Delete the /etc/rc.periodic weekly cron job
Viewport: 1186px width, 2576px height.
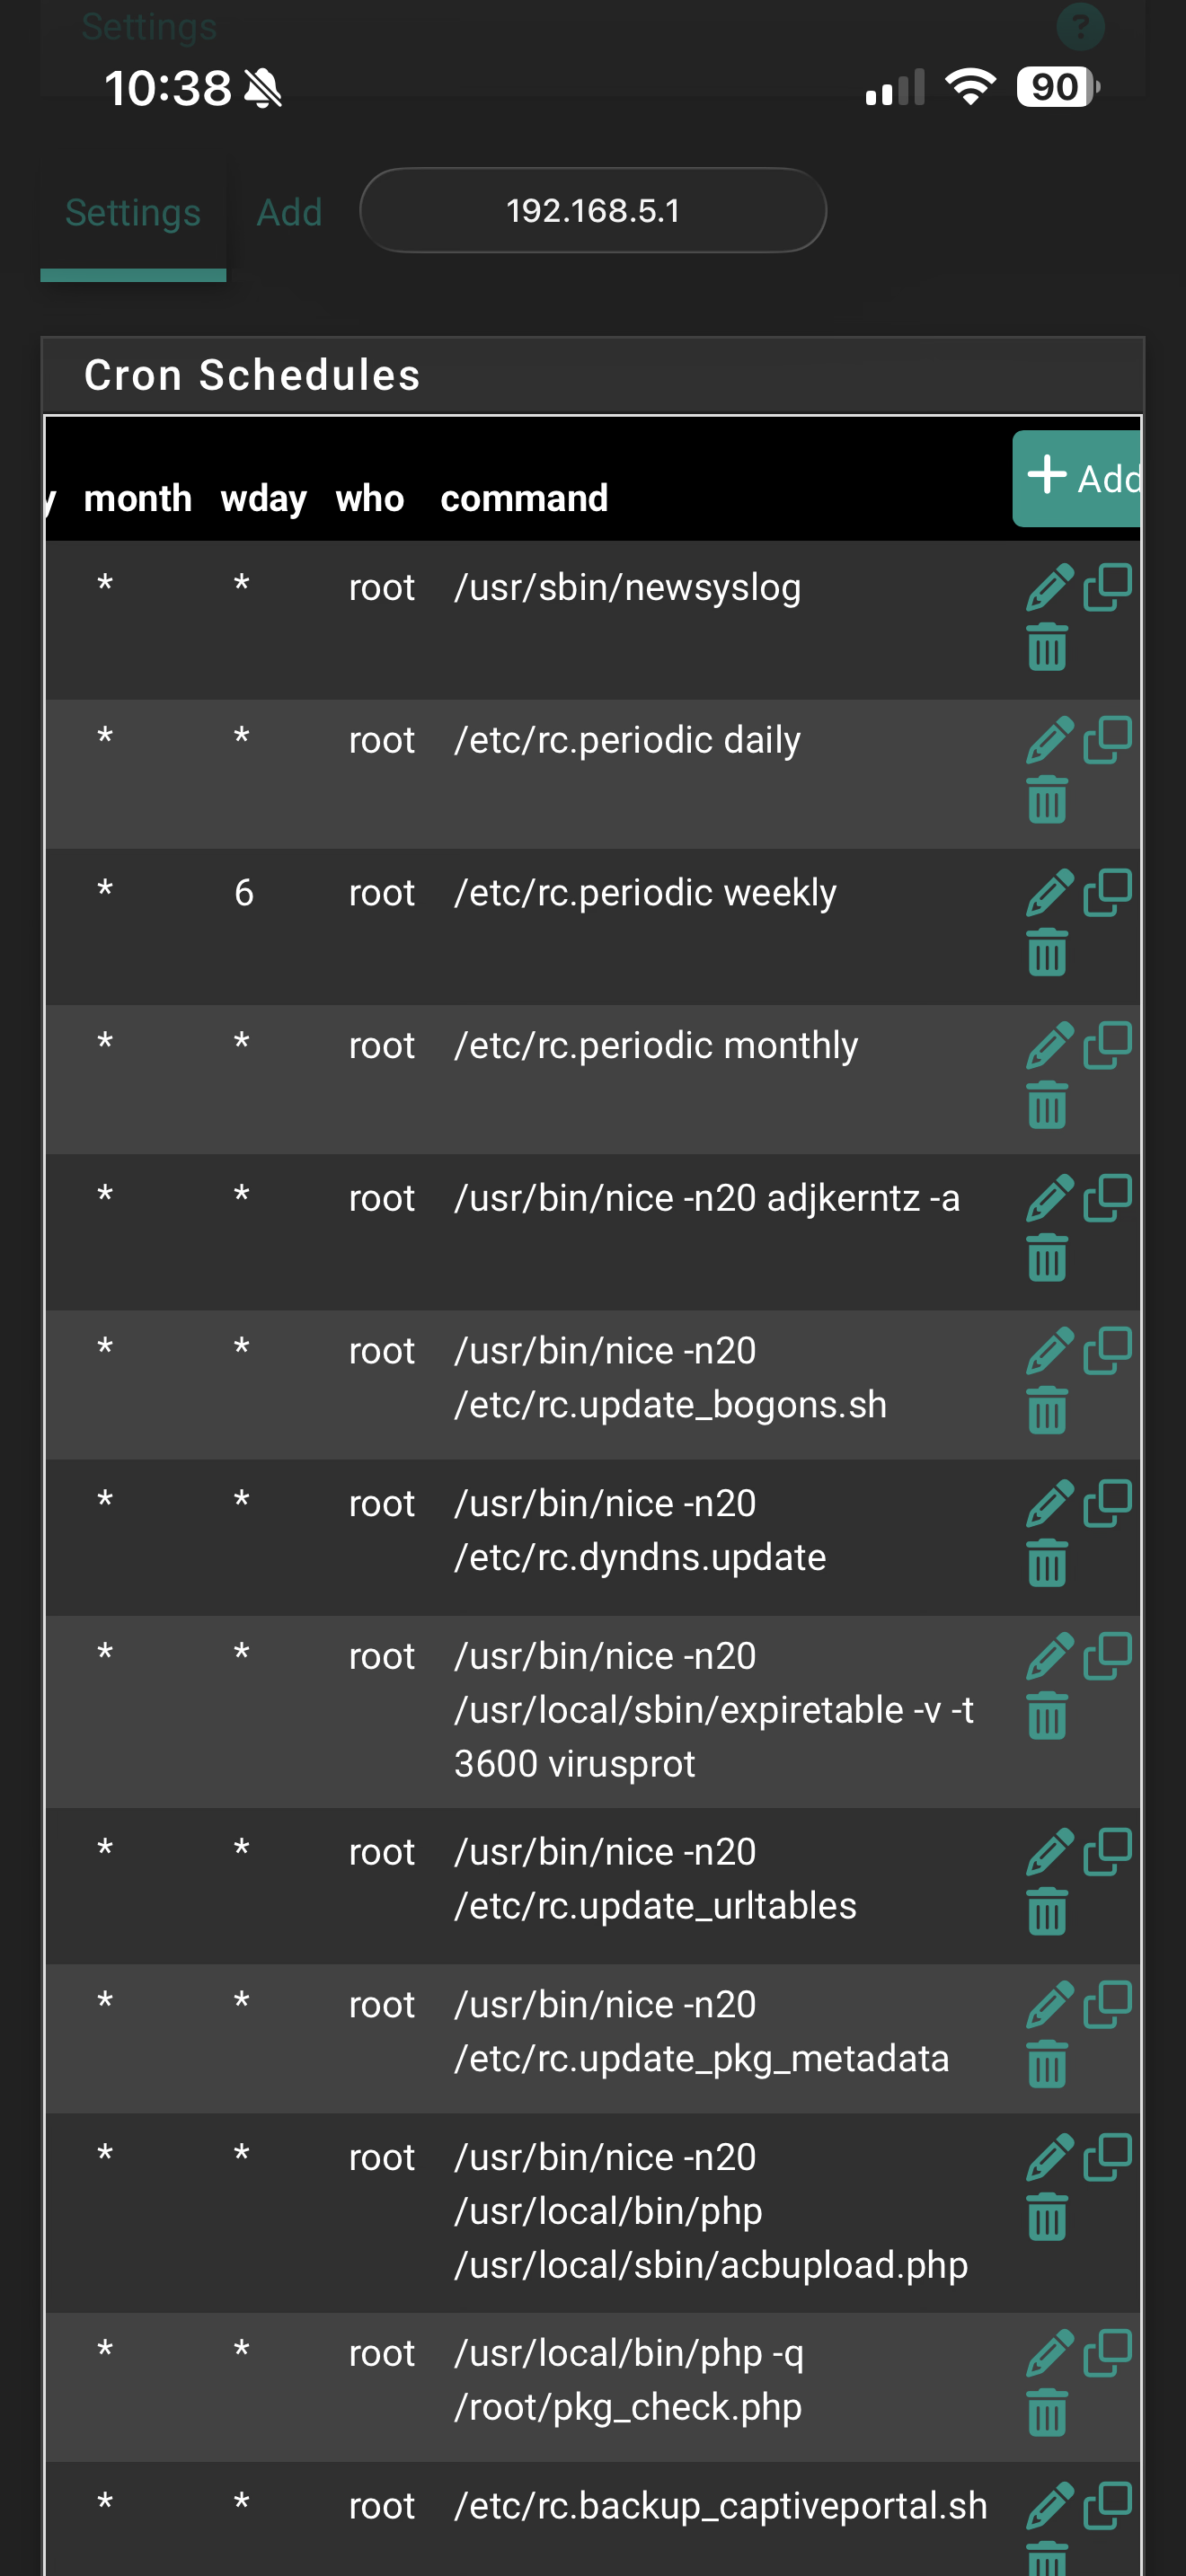(1047, 952)
